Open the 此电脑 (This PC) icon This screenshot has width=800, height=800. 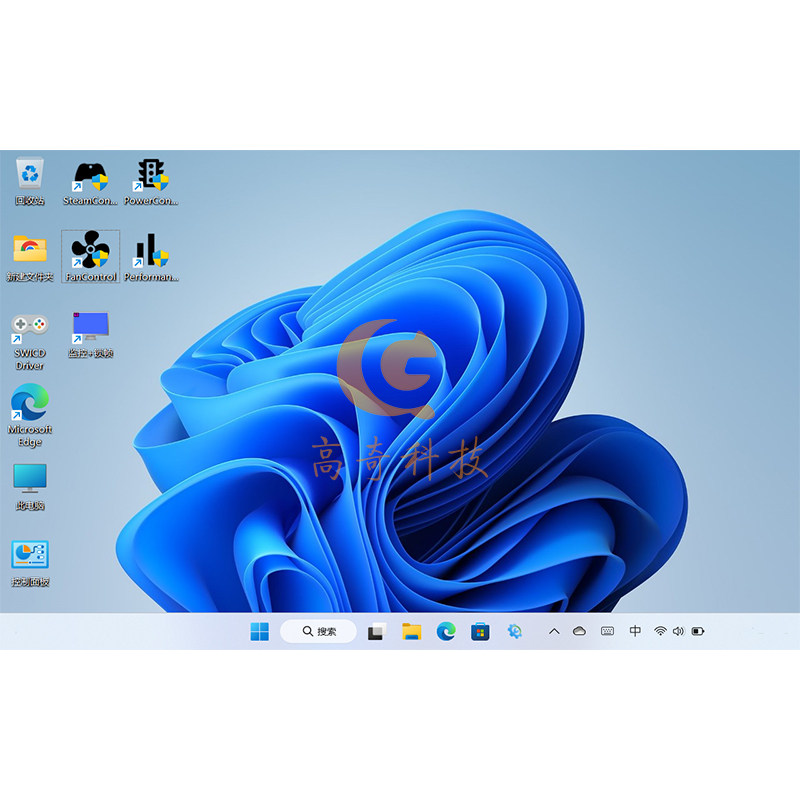30,486
